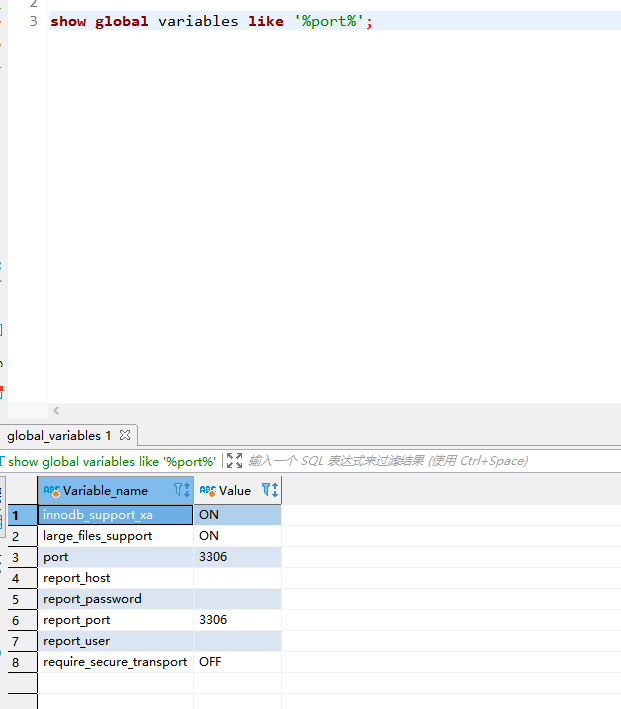Select the empty Value cell of report_host
621x709 pixels.
237,578
